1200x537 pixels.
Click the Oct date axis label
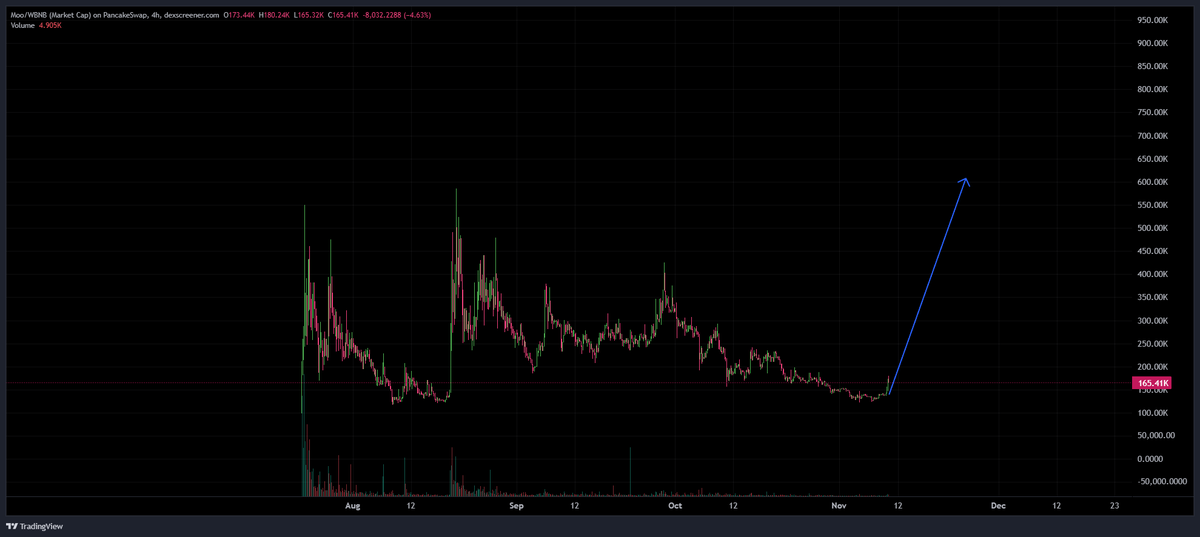pos(675,506)
